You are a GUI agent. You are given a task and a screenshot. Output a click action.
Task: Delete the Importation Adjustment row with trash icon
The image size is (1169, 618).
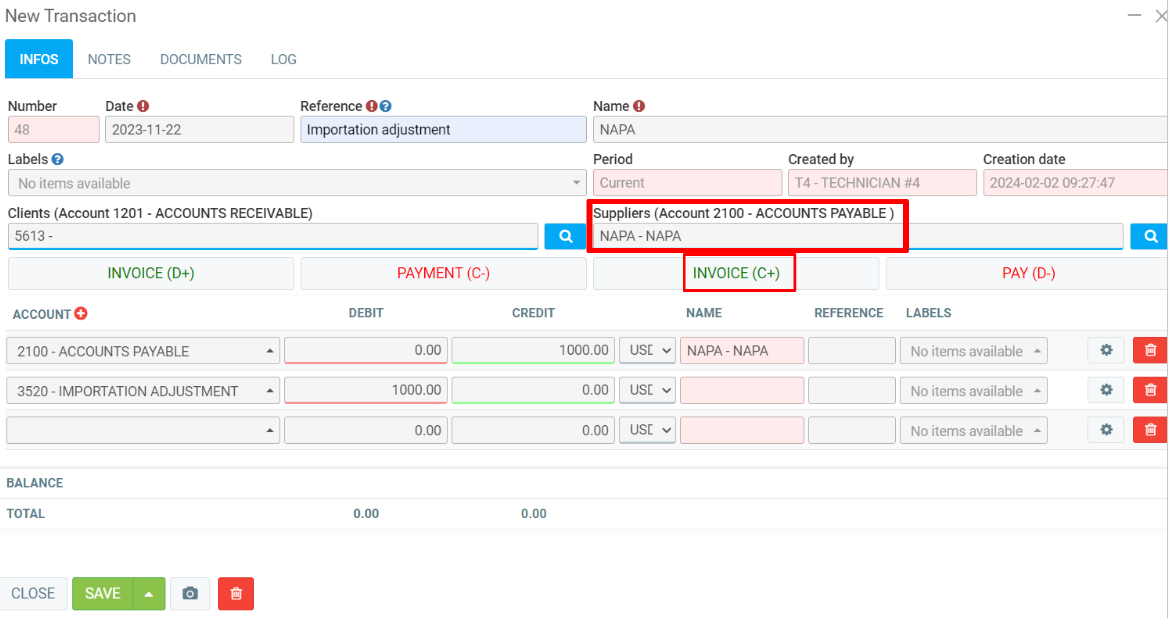[1150, 391]
